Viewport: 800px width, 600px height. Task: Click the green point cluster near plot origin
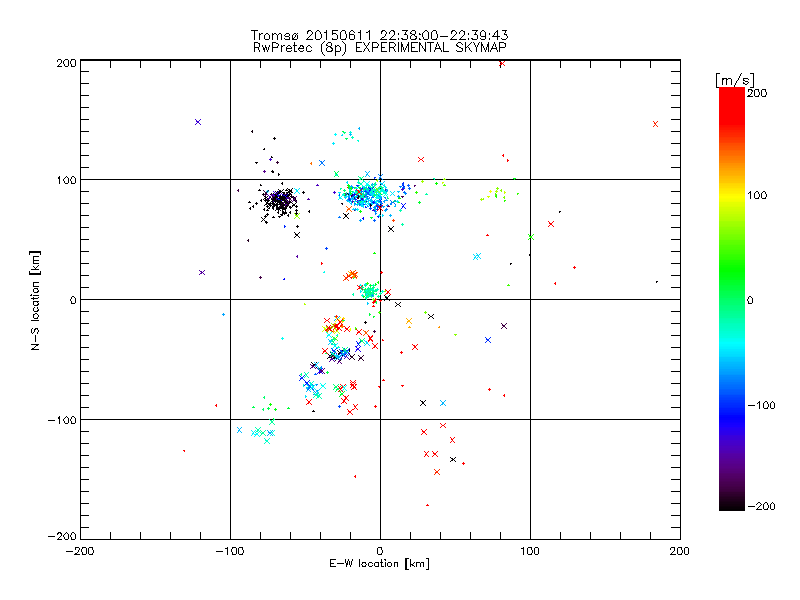(370, 291)
